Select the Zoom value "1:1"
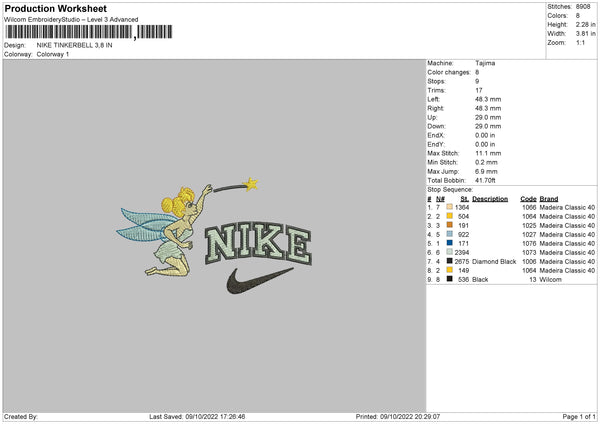 (580, 42)
